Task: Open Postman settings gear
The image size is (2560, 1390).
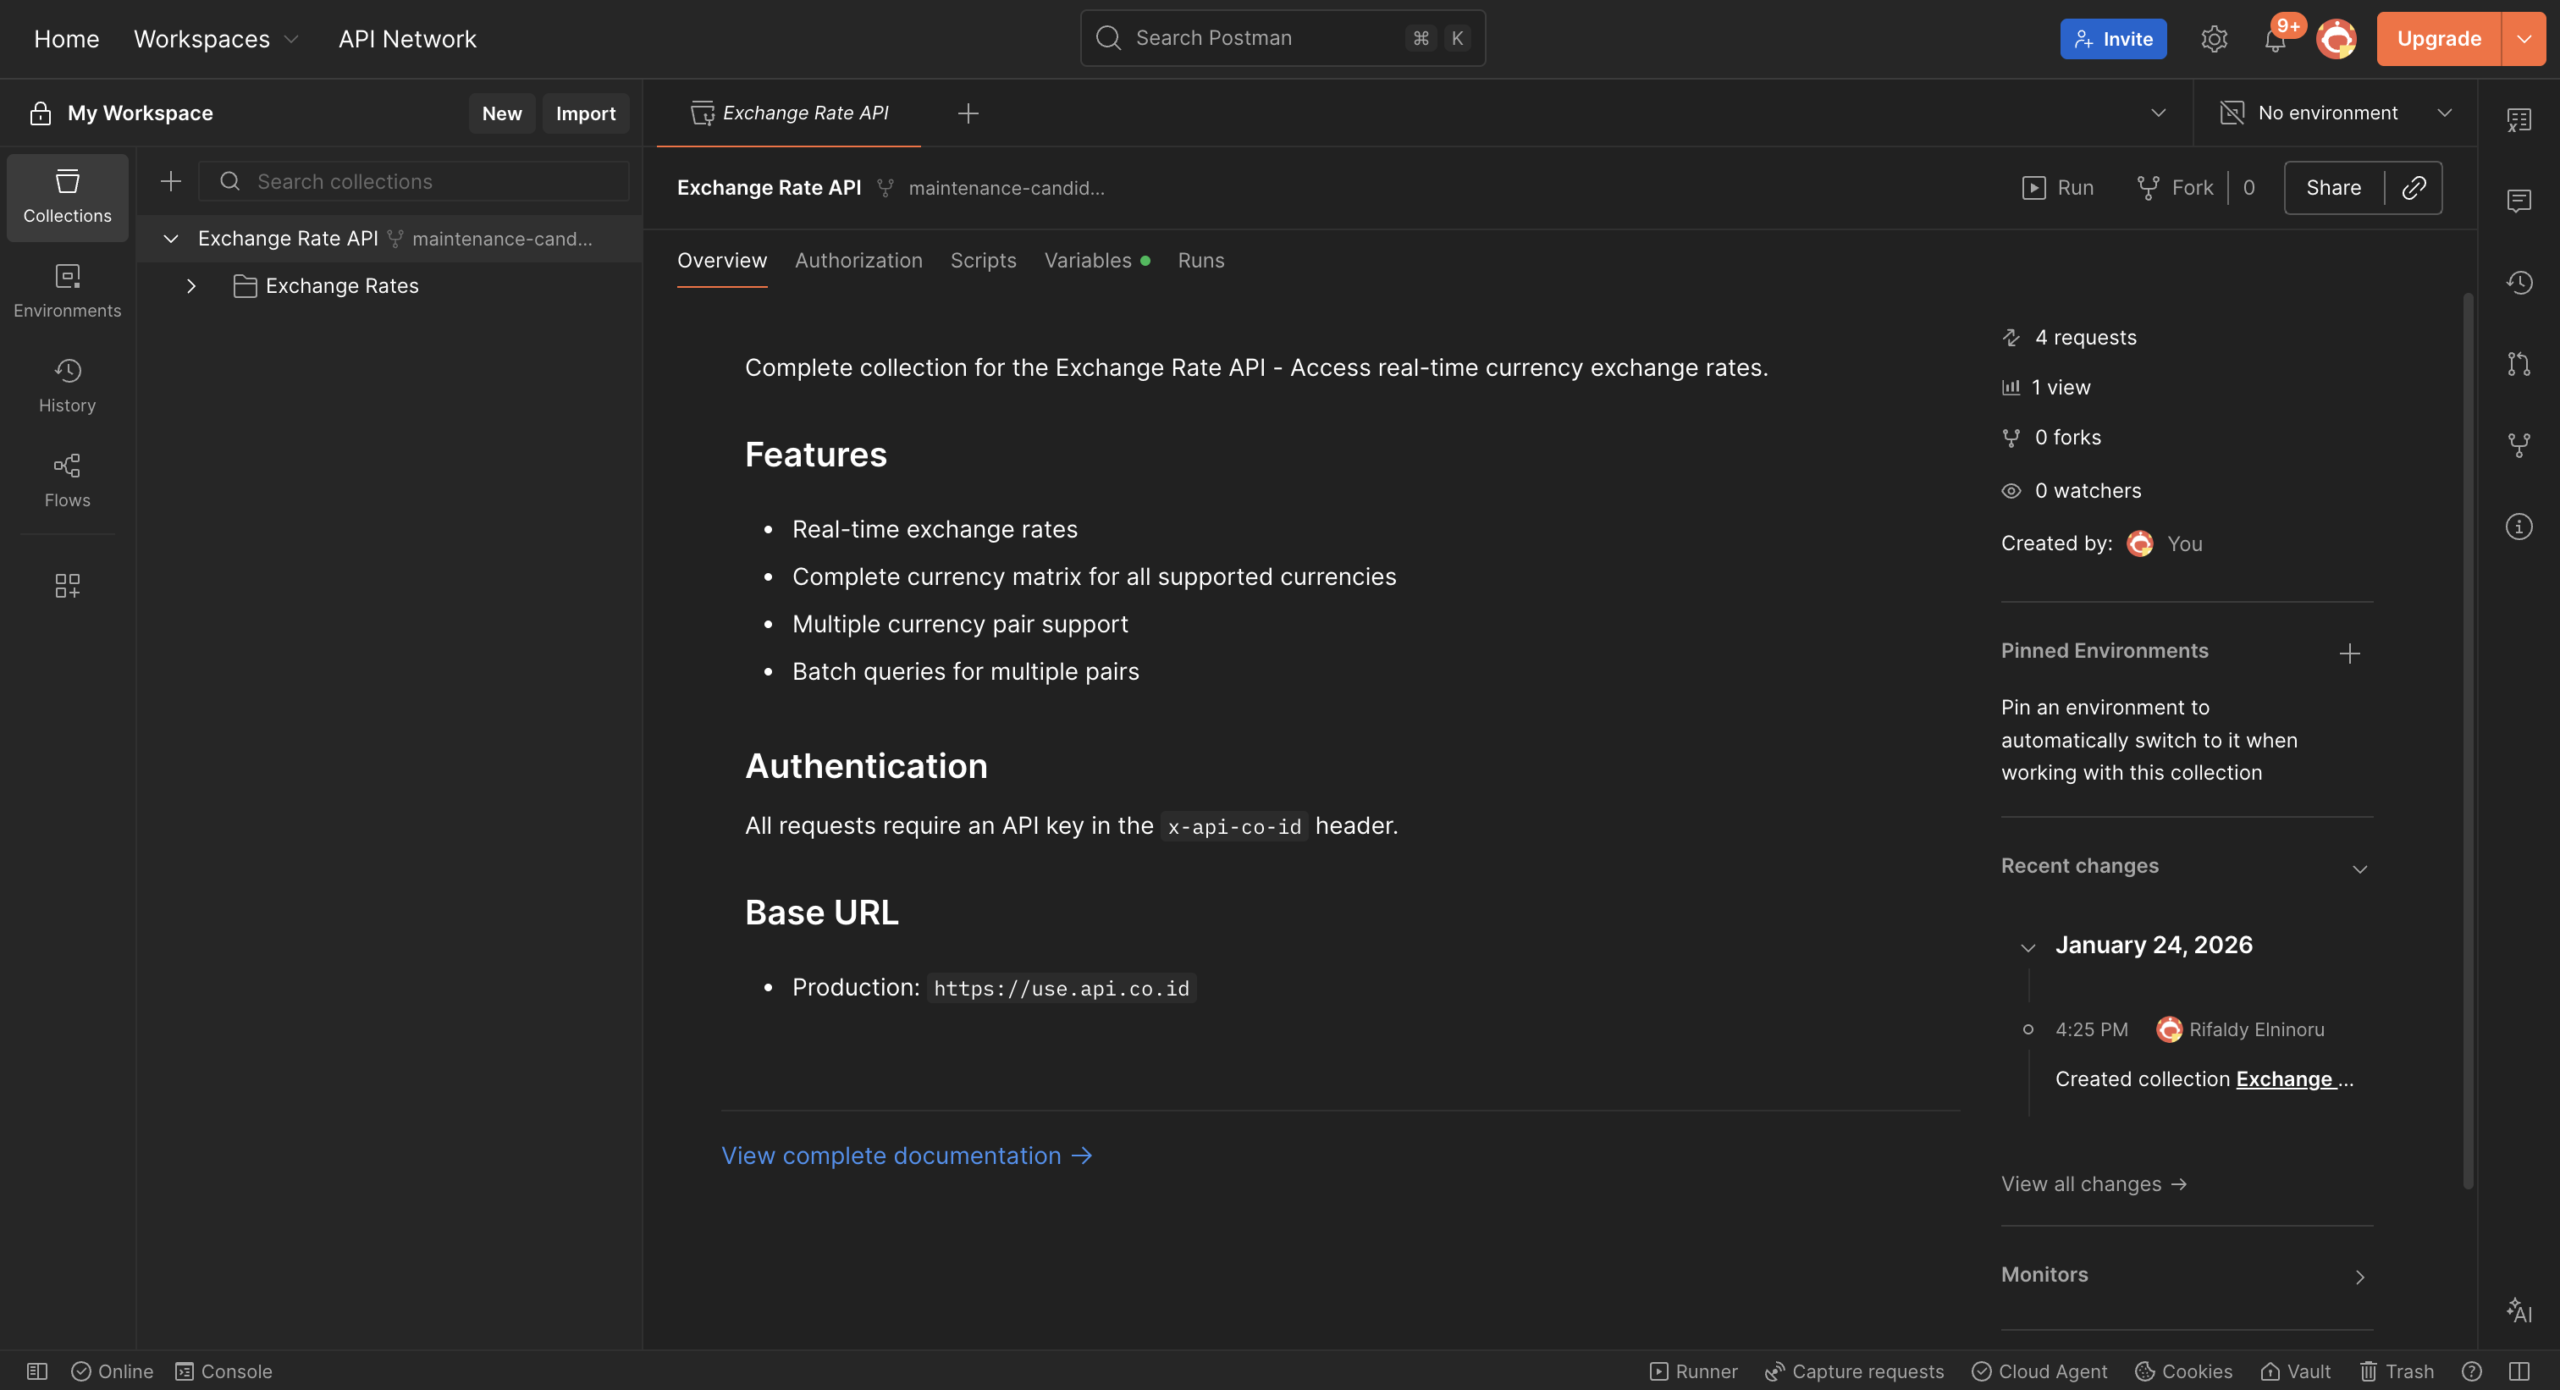Action: (2214, 38)
